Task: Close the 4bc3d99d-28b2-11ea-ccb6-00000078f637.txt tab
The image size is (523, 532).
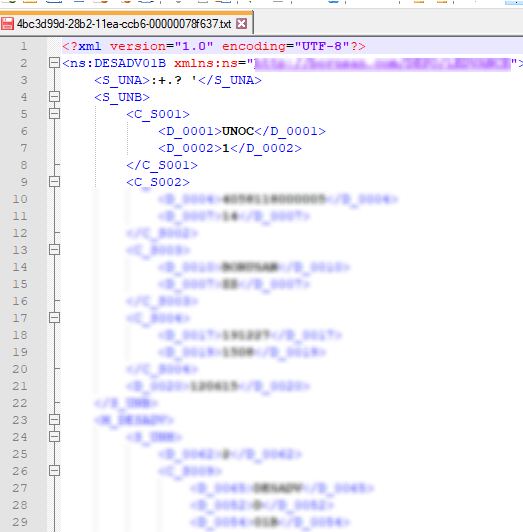Action: coord(241,24)
